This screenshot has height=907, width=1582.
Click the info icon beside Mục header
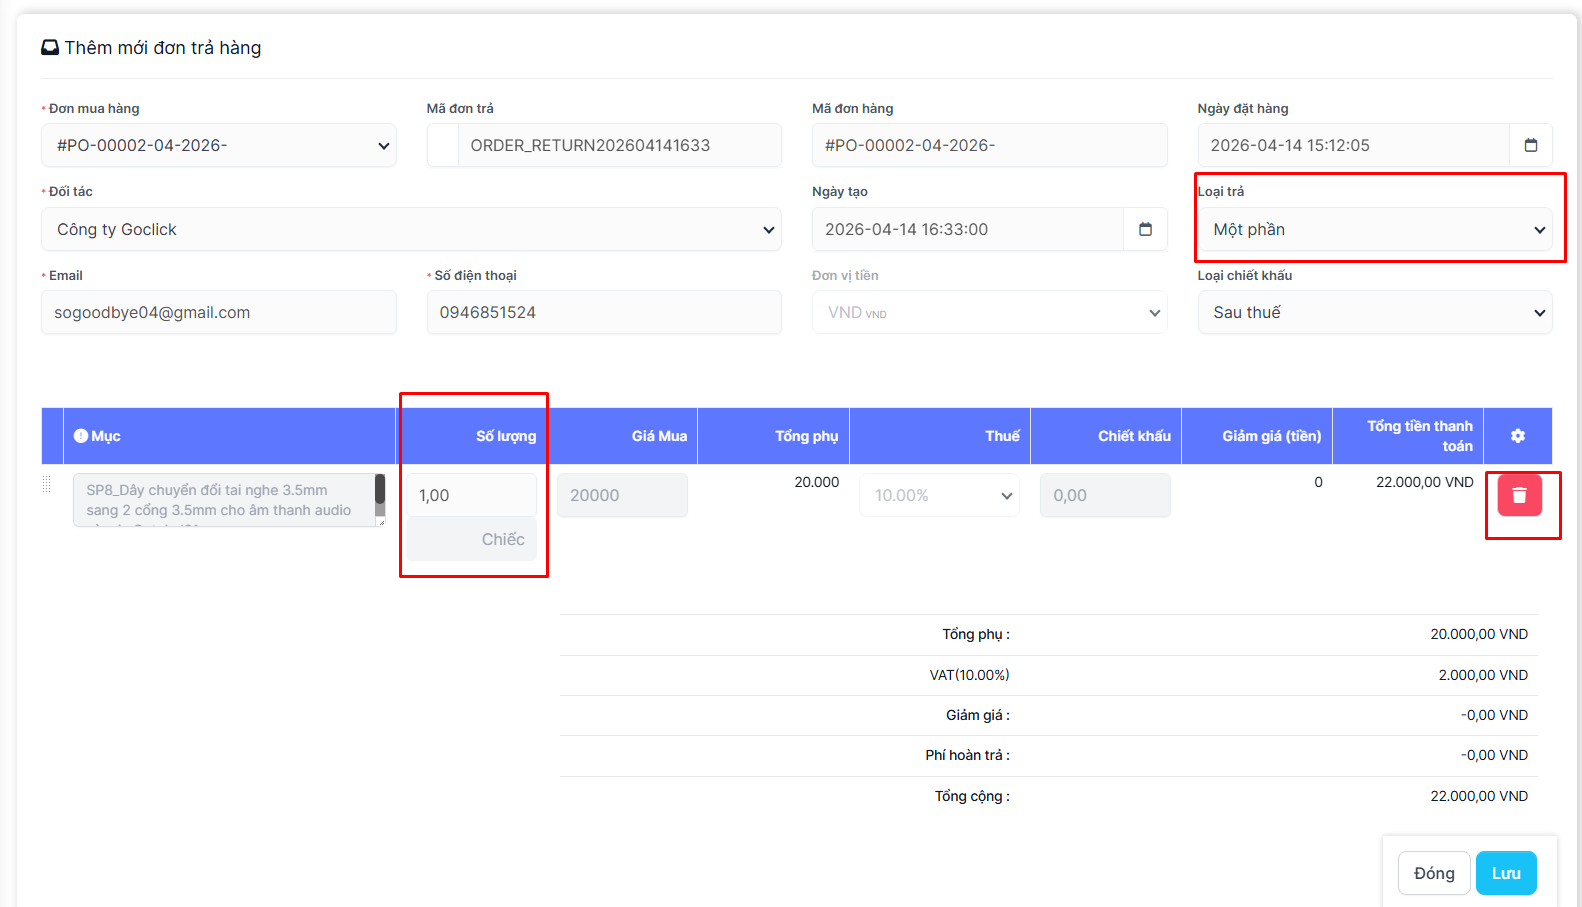coord(81,436)
